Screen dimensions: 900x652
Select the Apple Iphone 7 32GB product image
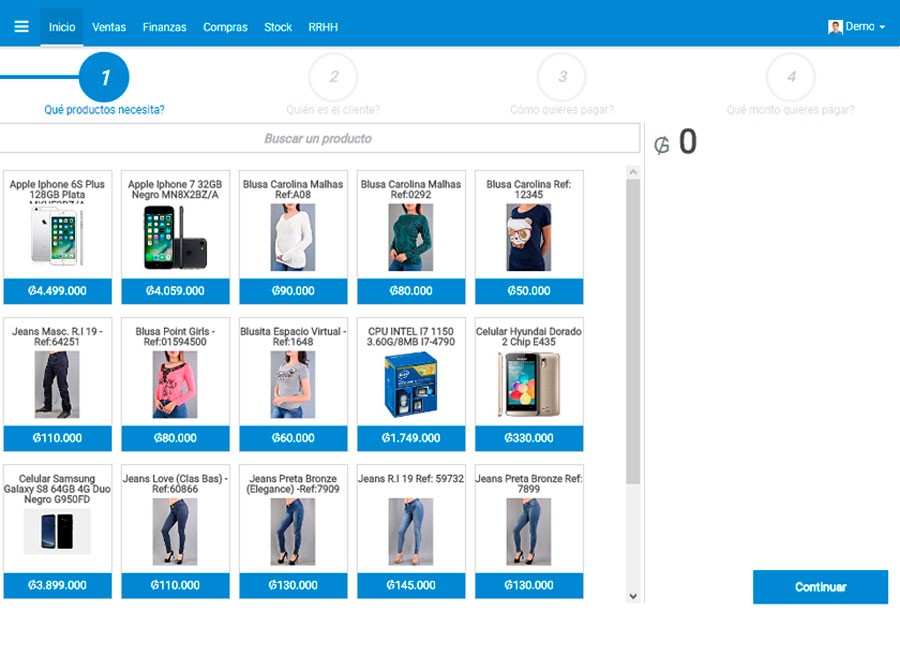tap(175, 237)
